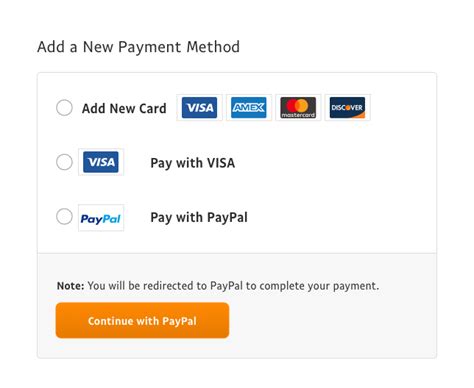Click the word Method in the page heading
Image resolution: width=474 pixels, height=388 pixels.
[x=213, y=47]
